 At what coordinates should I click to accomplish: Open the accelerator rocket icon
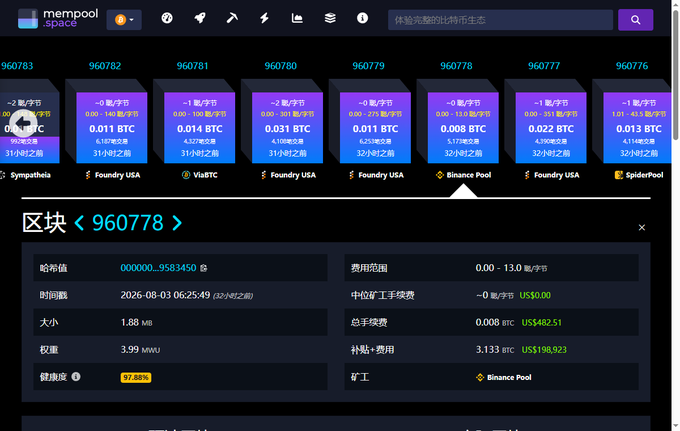coord(199,18)
